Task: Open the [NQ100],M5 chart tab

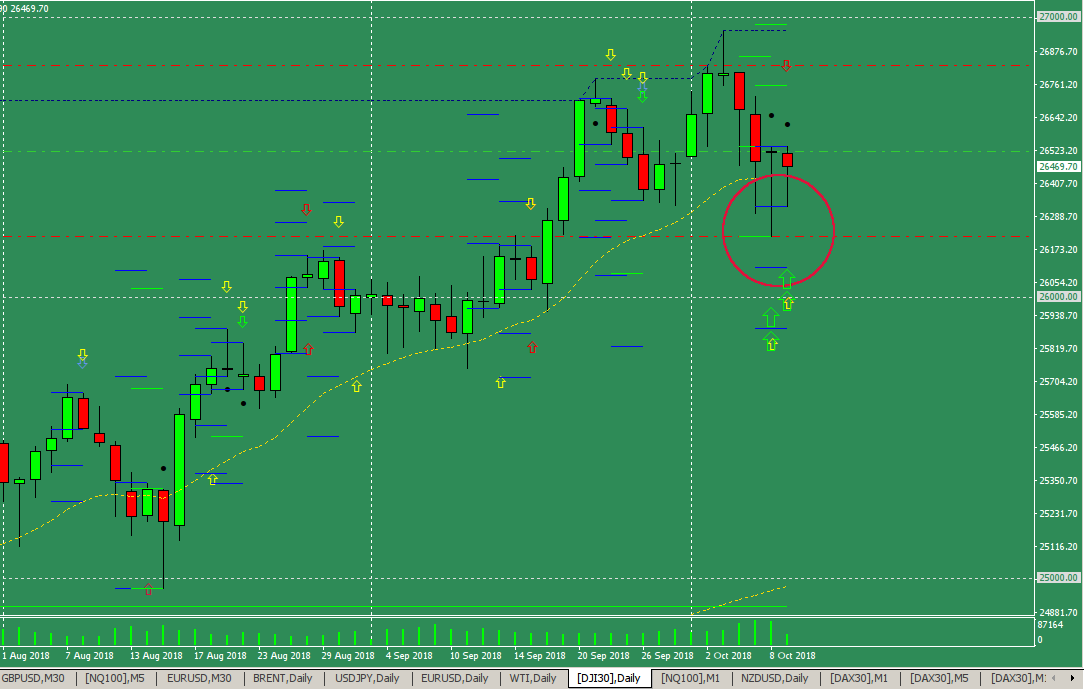Action: point(115,679)
